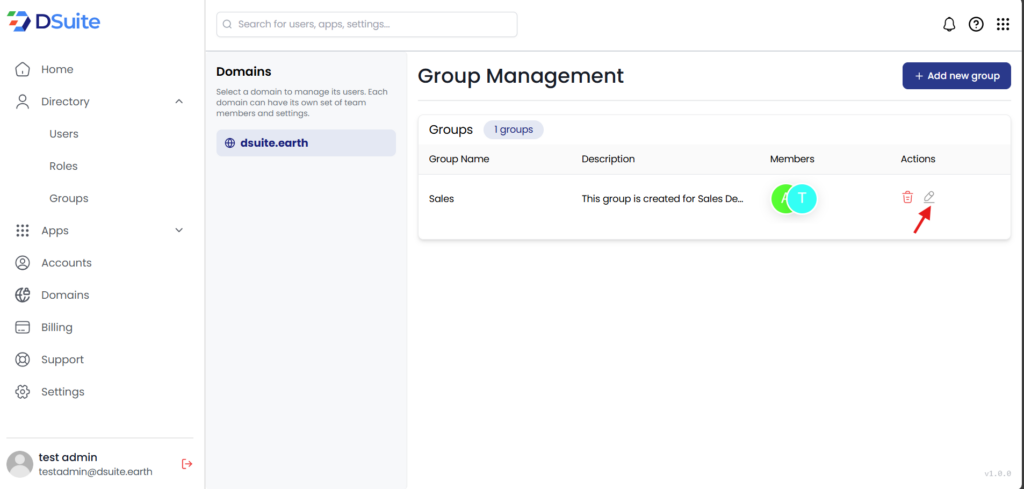
Task: Click the test admin profile avatar
Action: [x=20, y=464]
